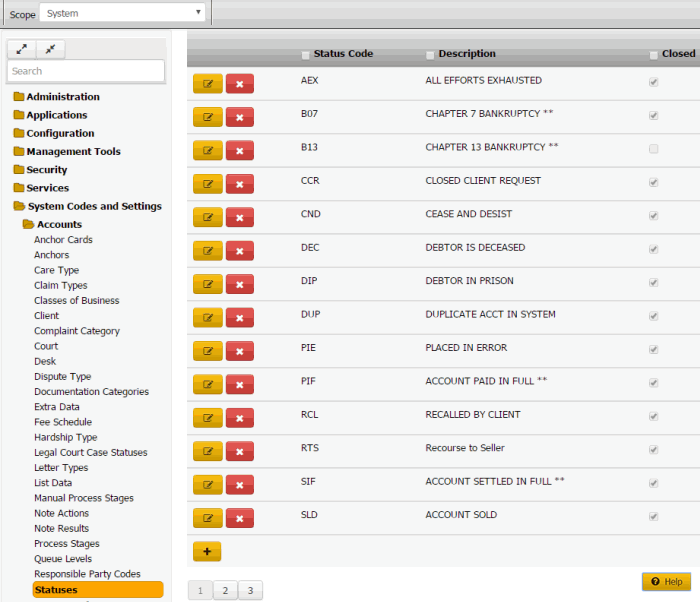Go to page 2 of statuses
The height and width of the screenshot is (602, 700).
click(225, 590)
